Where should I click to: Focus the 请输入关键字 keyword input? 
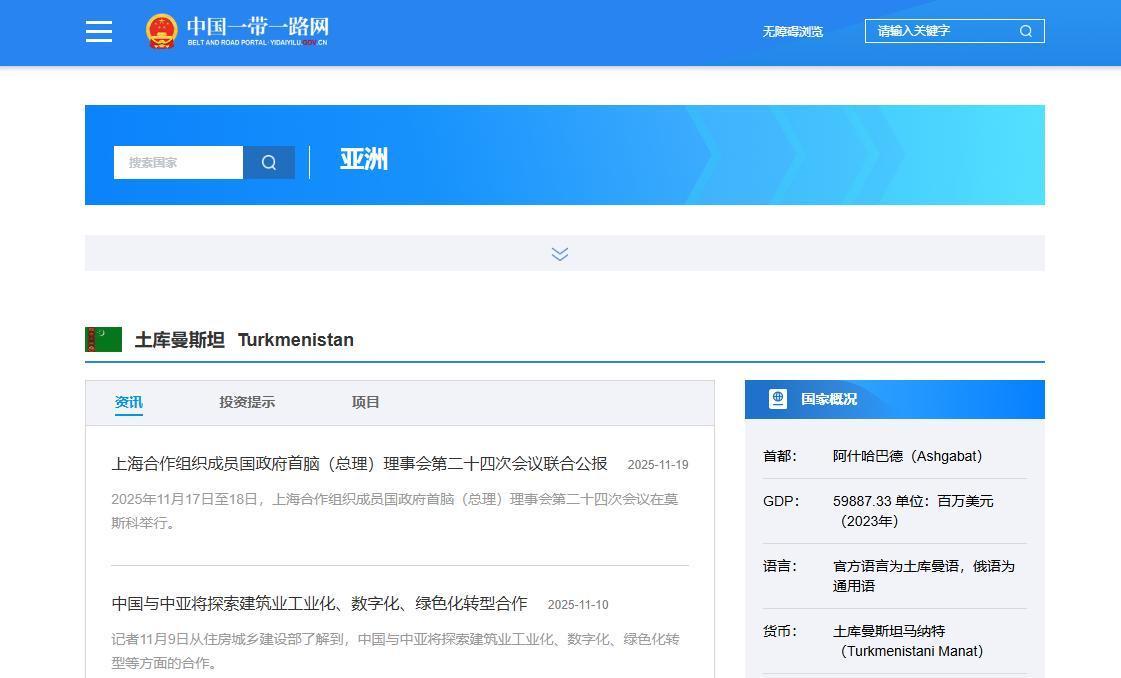pyautogui.click(x=940, y=31)
